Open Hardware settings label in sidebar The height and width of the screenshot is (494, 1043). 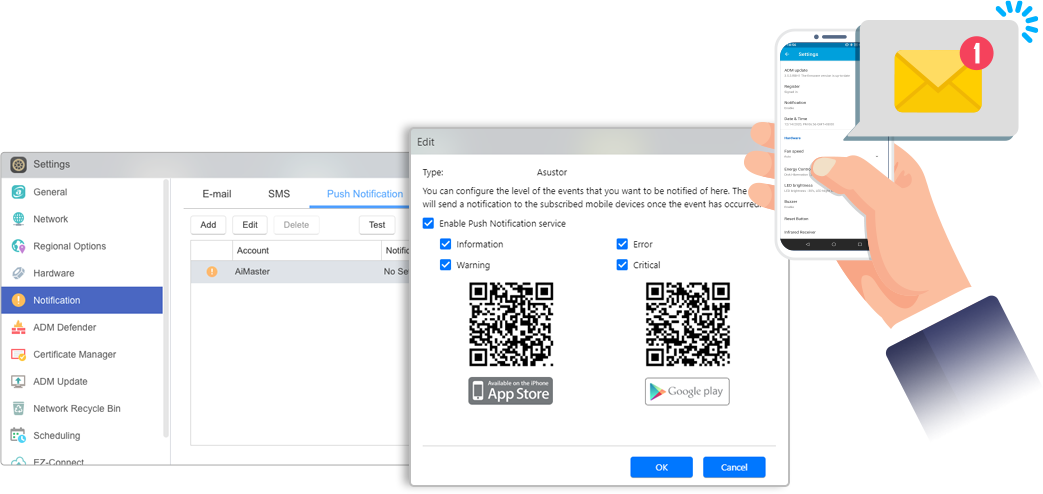pyautogui.click(x=54, y=273)
